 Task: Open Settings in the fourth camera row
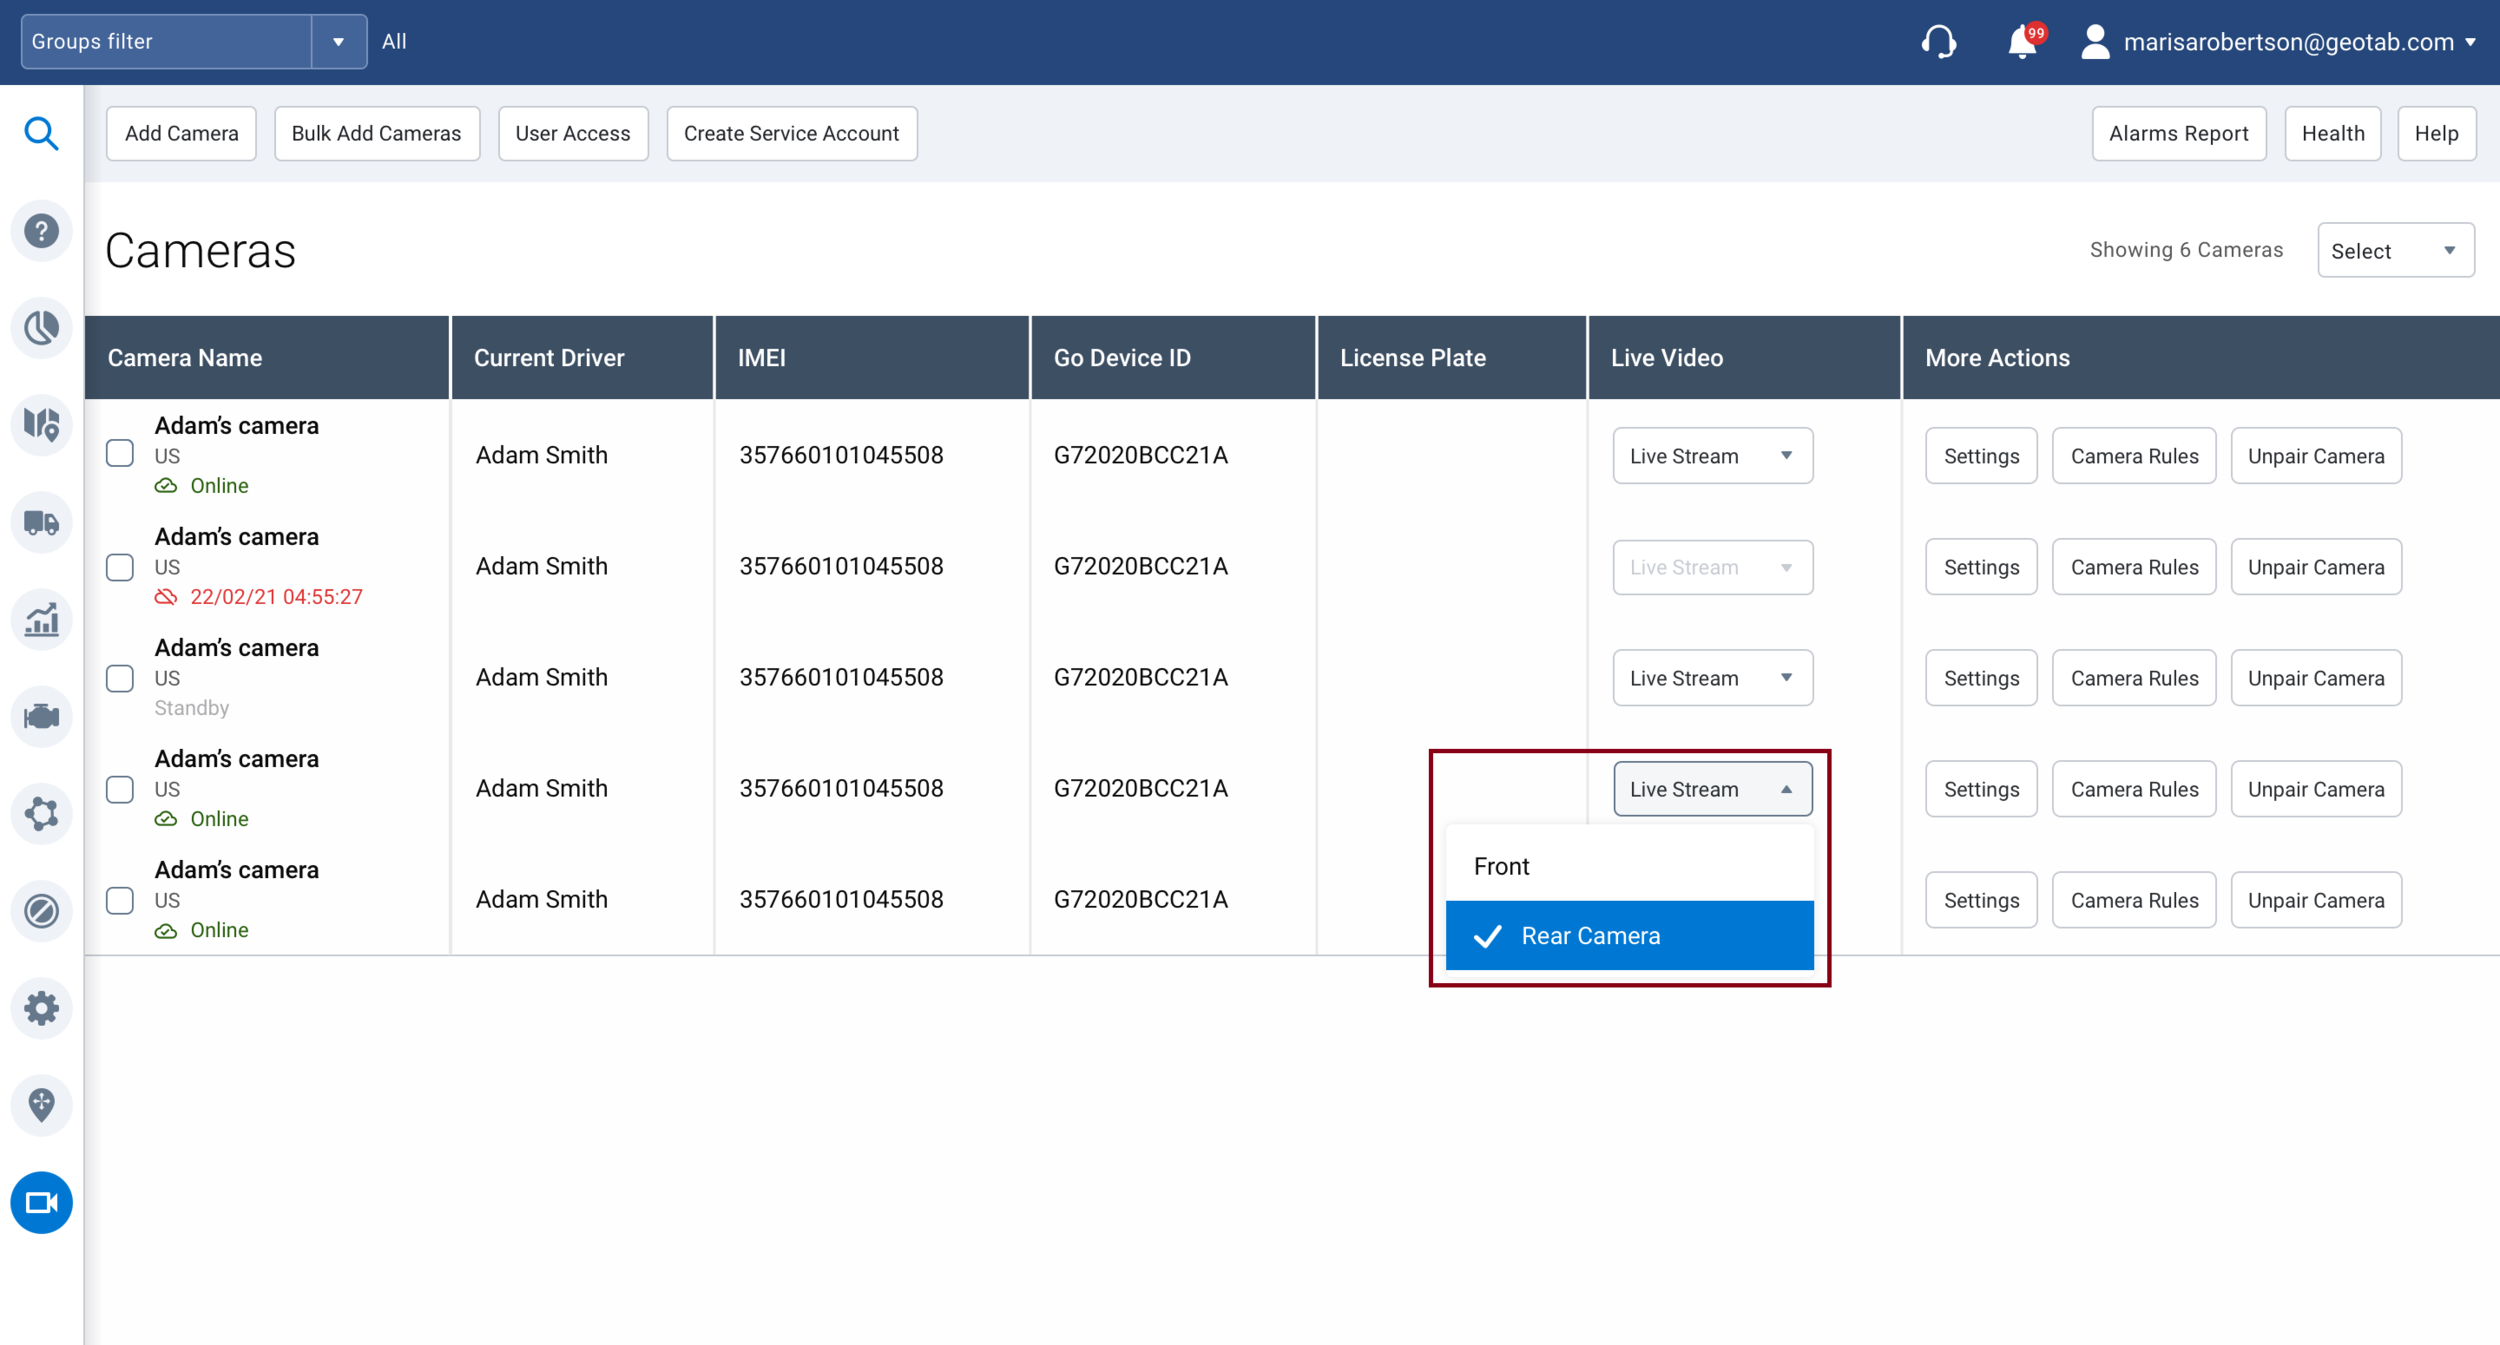(1981, 789)
